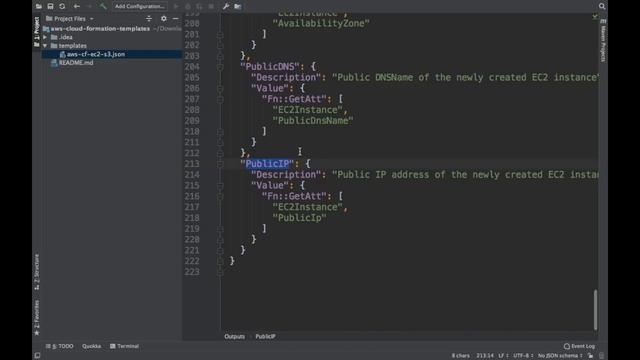Open Settings via the wrench icon

226,6
